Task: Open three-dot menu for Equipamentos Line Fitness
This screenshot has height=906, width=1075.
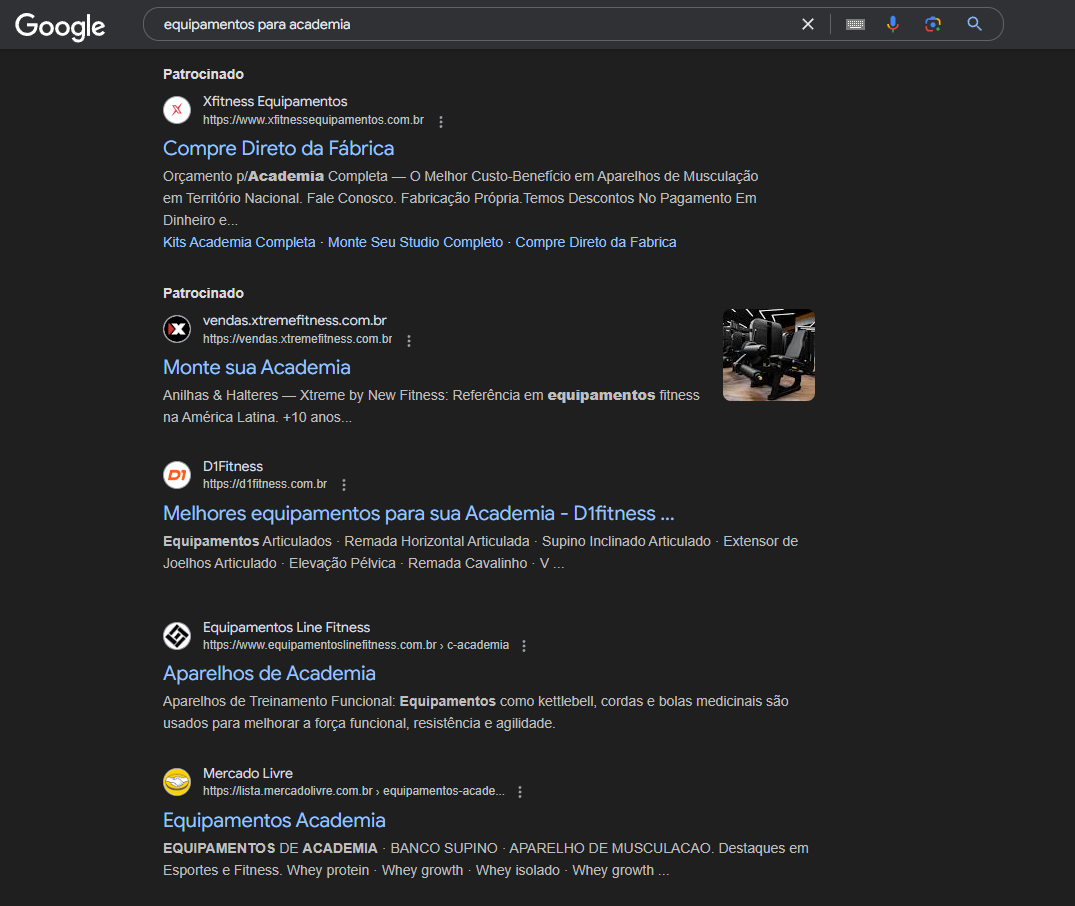Action: [x=524, y=646]
